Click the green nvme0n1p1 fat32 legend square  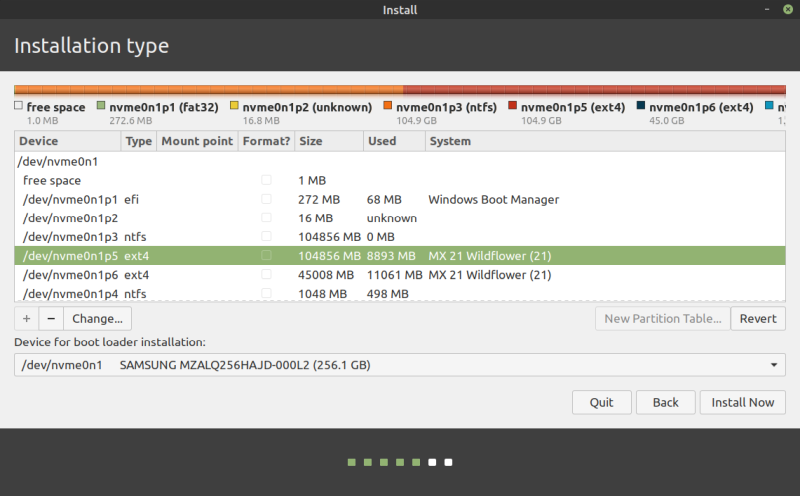pyautogui.click(x=101, y=106)
